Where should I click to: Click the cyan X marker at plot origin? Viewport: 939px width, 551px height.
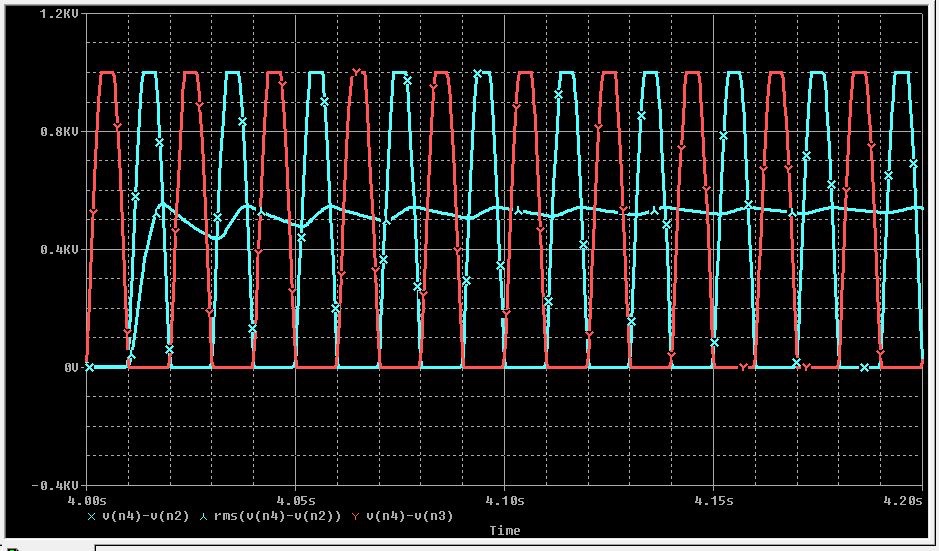pos(90,368)
